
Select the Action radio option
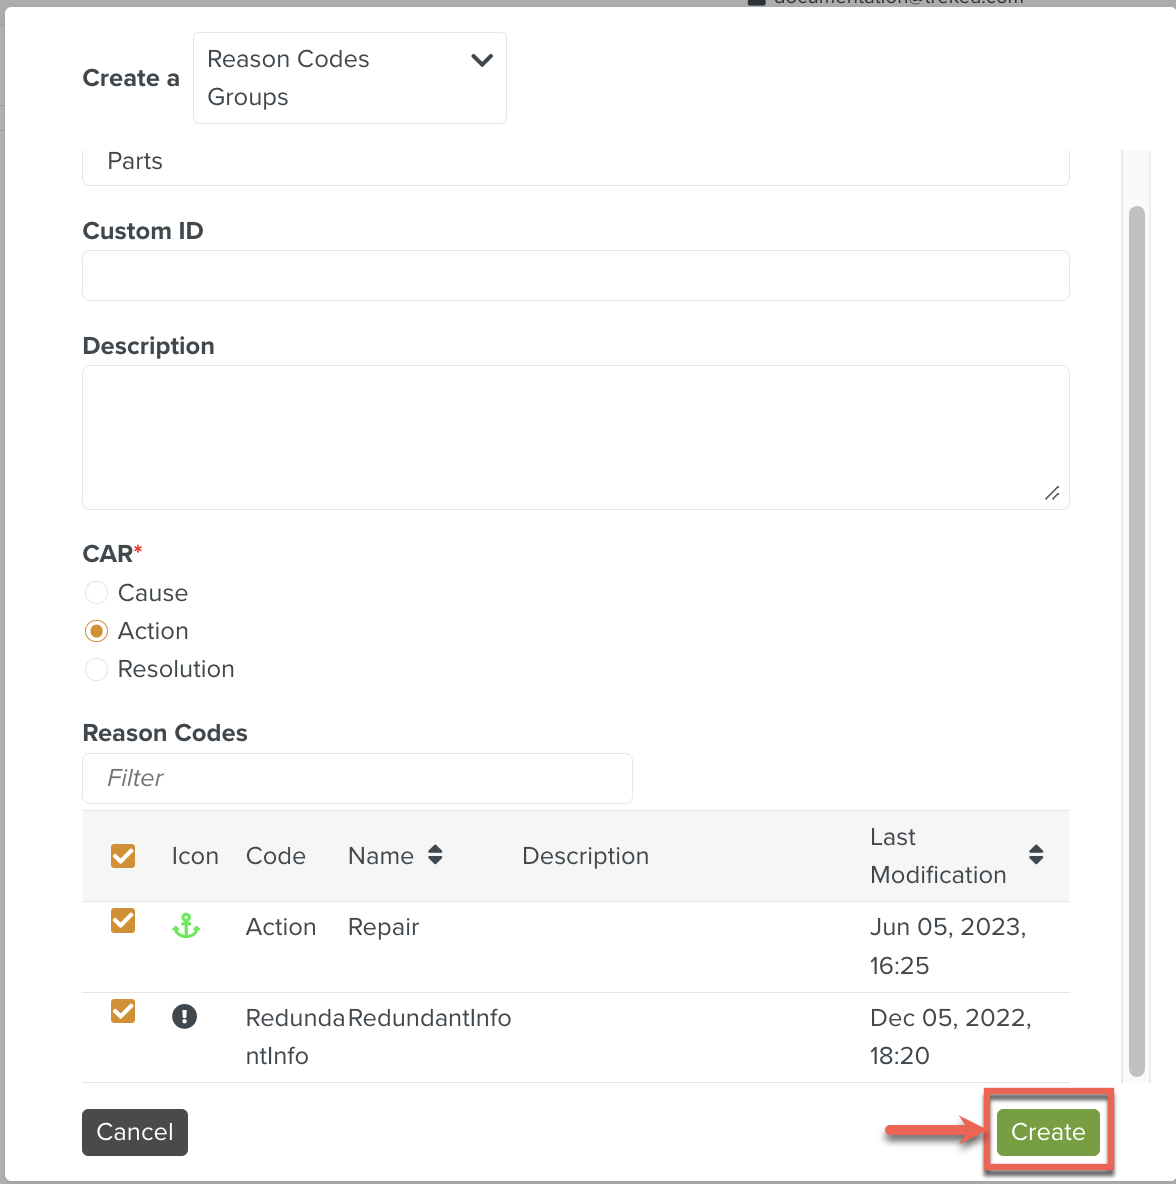tap(96, 631)
